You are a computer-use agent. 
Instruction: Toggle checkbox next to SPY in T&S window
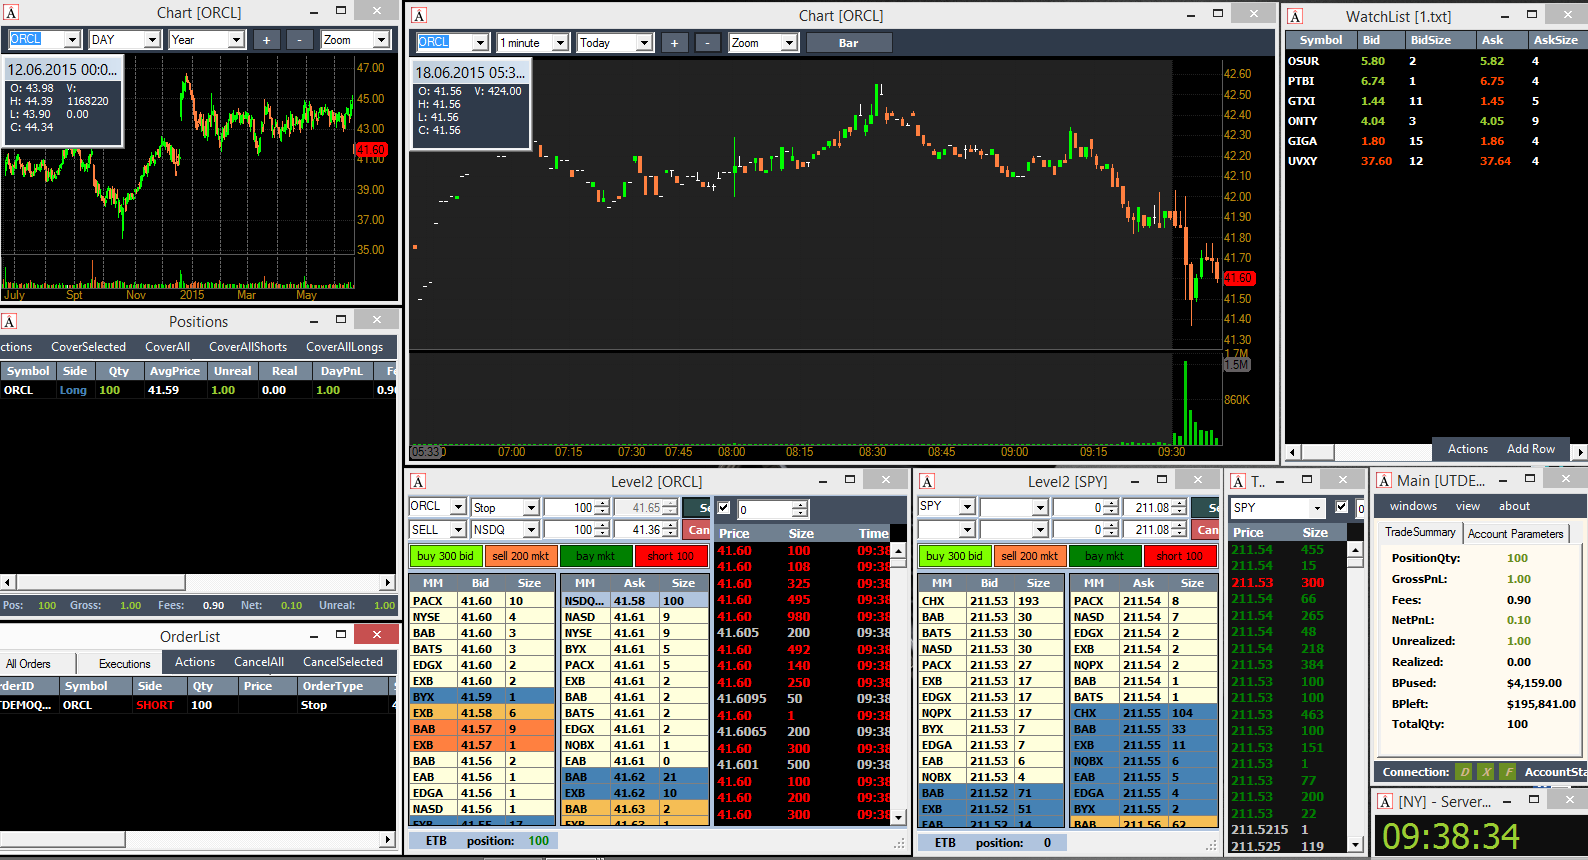click(x=1342, y=507)
